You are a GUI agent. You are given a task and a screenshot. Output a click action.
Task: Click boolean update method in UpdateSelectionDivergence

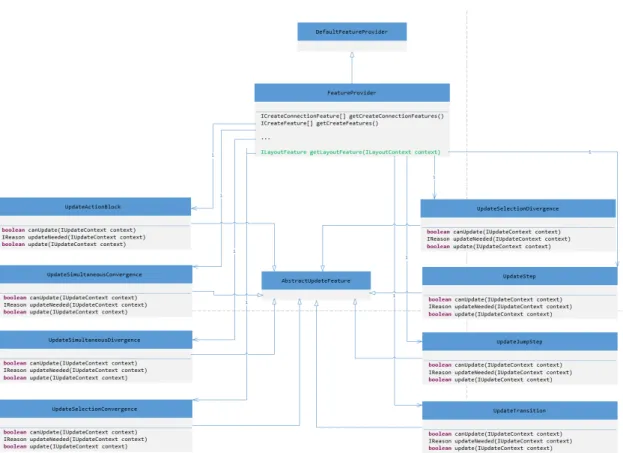coord(489,246)
